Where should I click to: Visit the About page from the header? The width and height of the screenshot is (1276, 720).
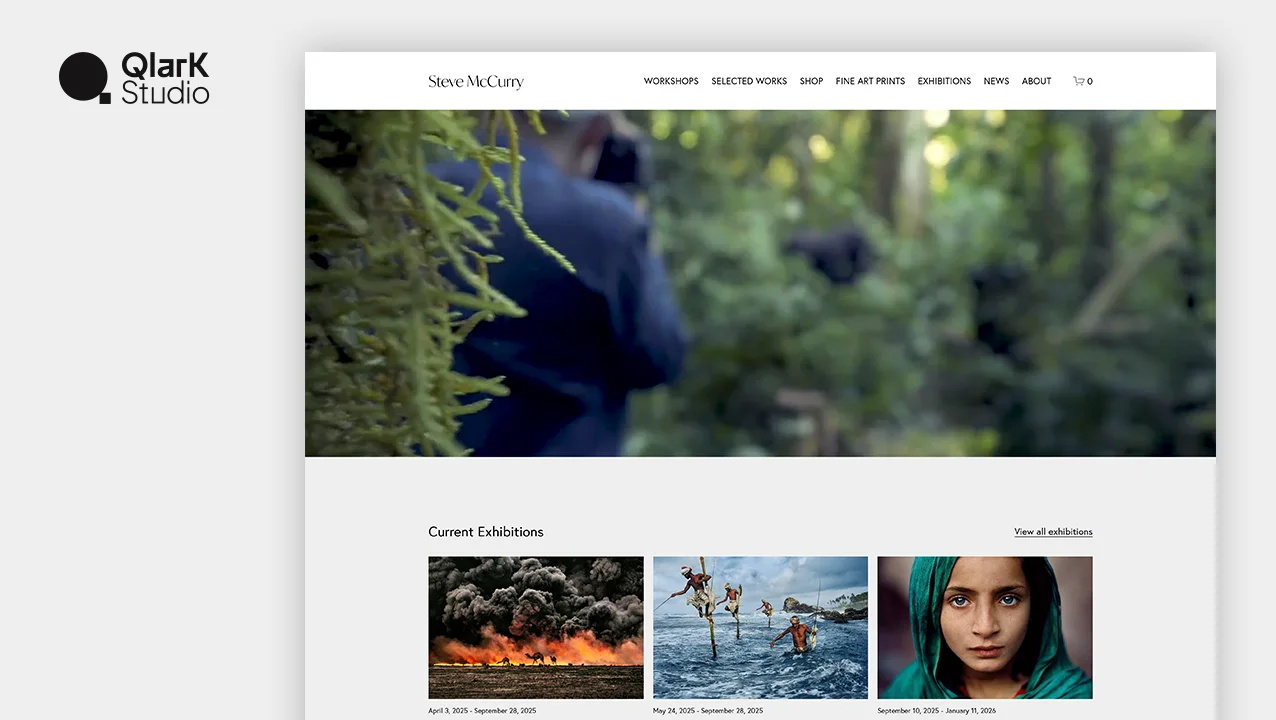tap(1036, 82)
